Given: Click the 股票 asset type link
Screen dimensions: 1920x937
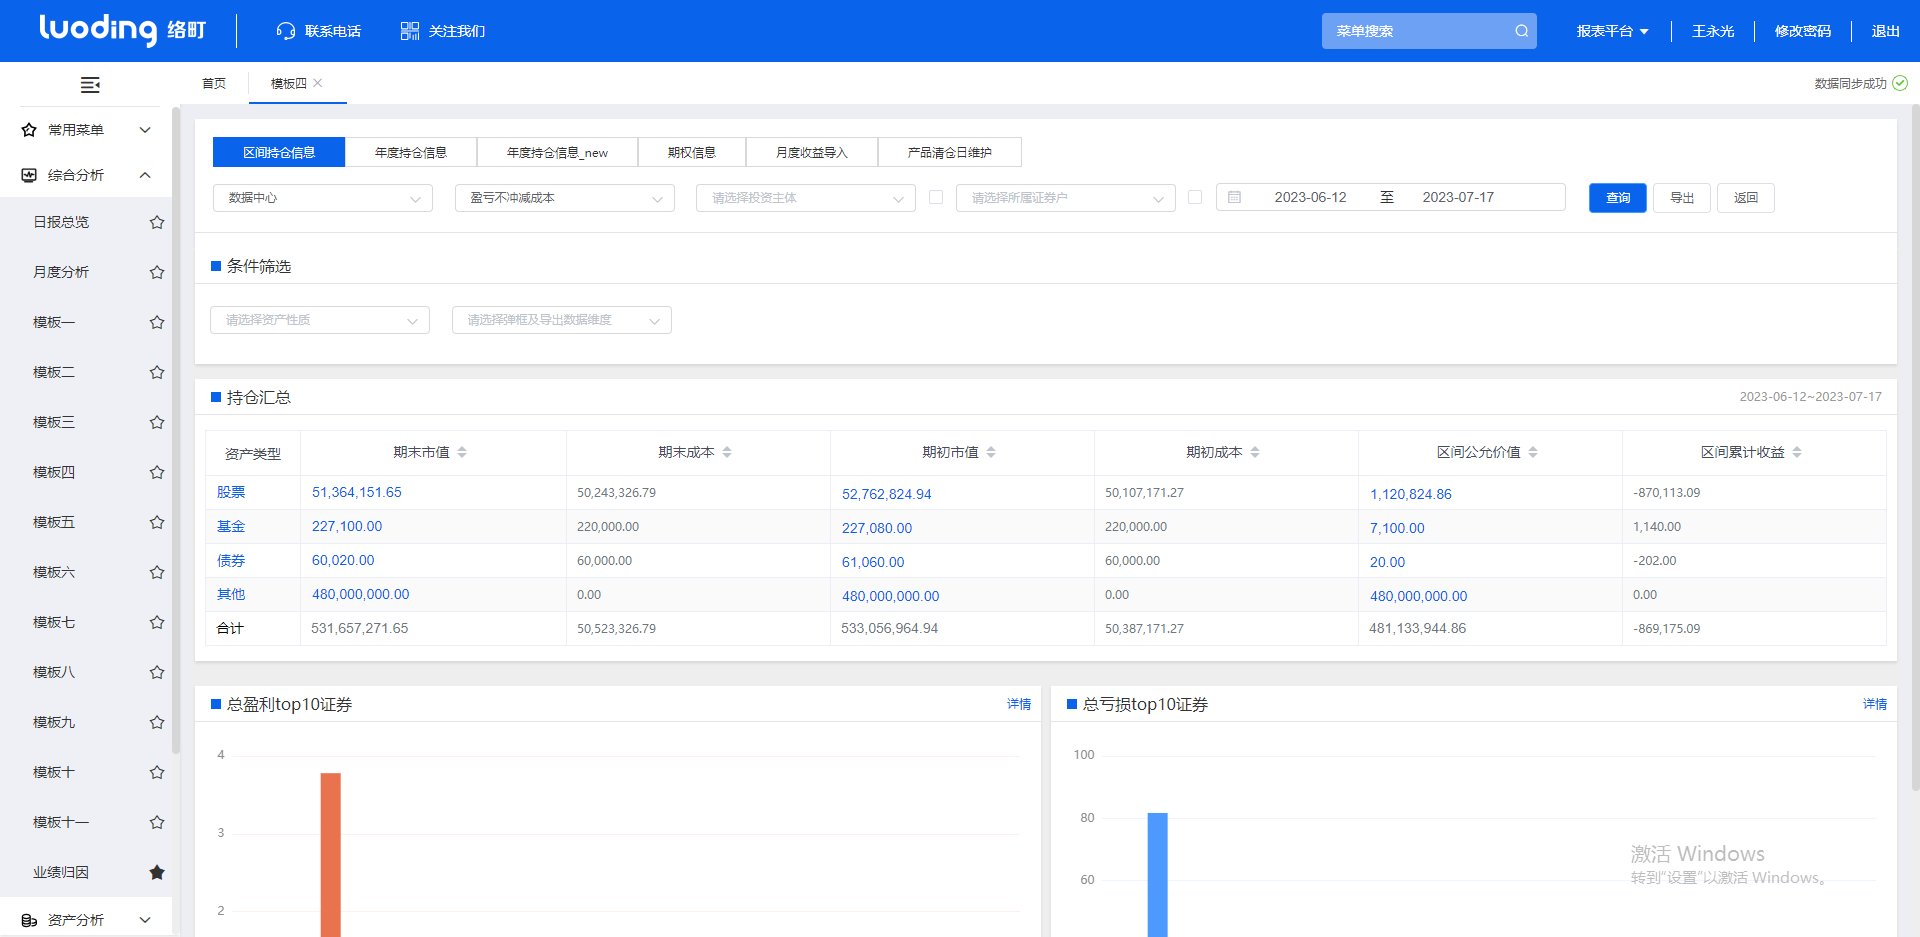Looking at the screenshot, I should (231, 492).
